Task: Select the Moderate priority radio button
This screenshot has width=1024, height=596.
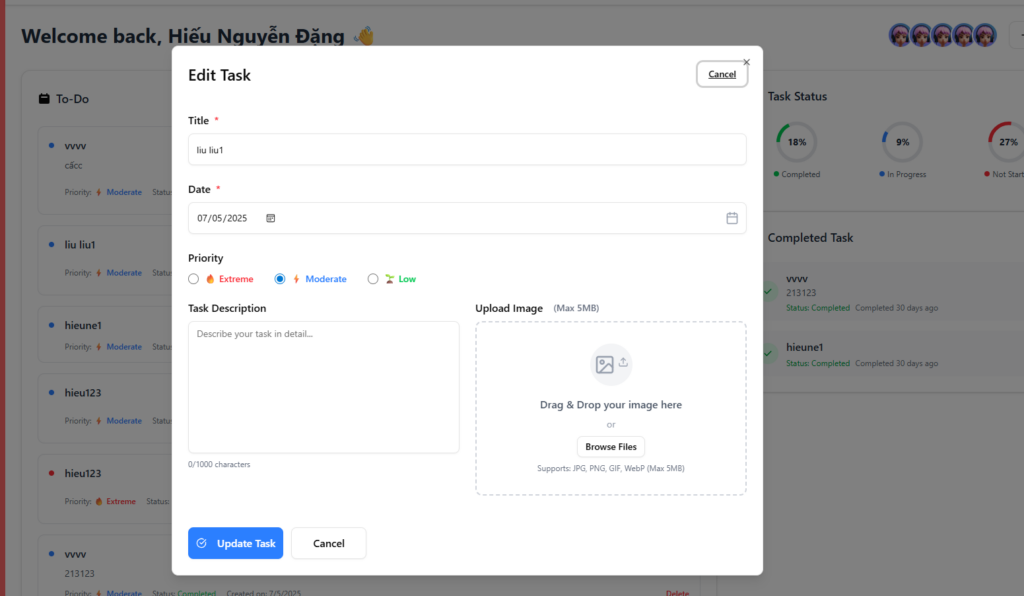Action: 280,279
